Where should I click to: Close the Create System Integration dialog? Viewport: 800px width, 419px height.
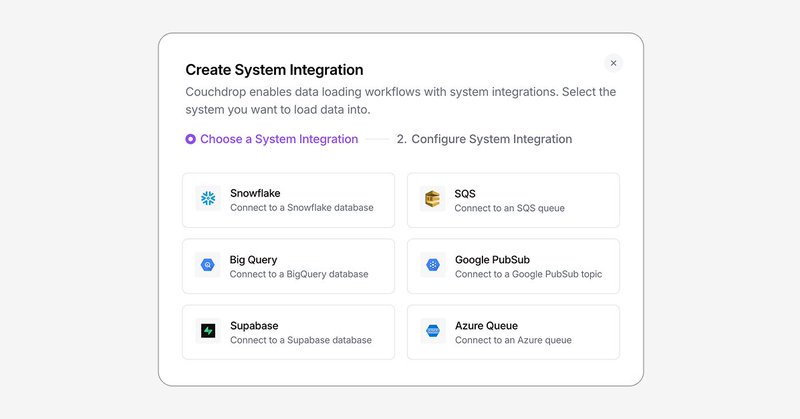pyautogui.click(x=613, y=63)
